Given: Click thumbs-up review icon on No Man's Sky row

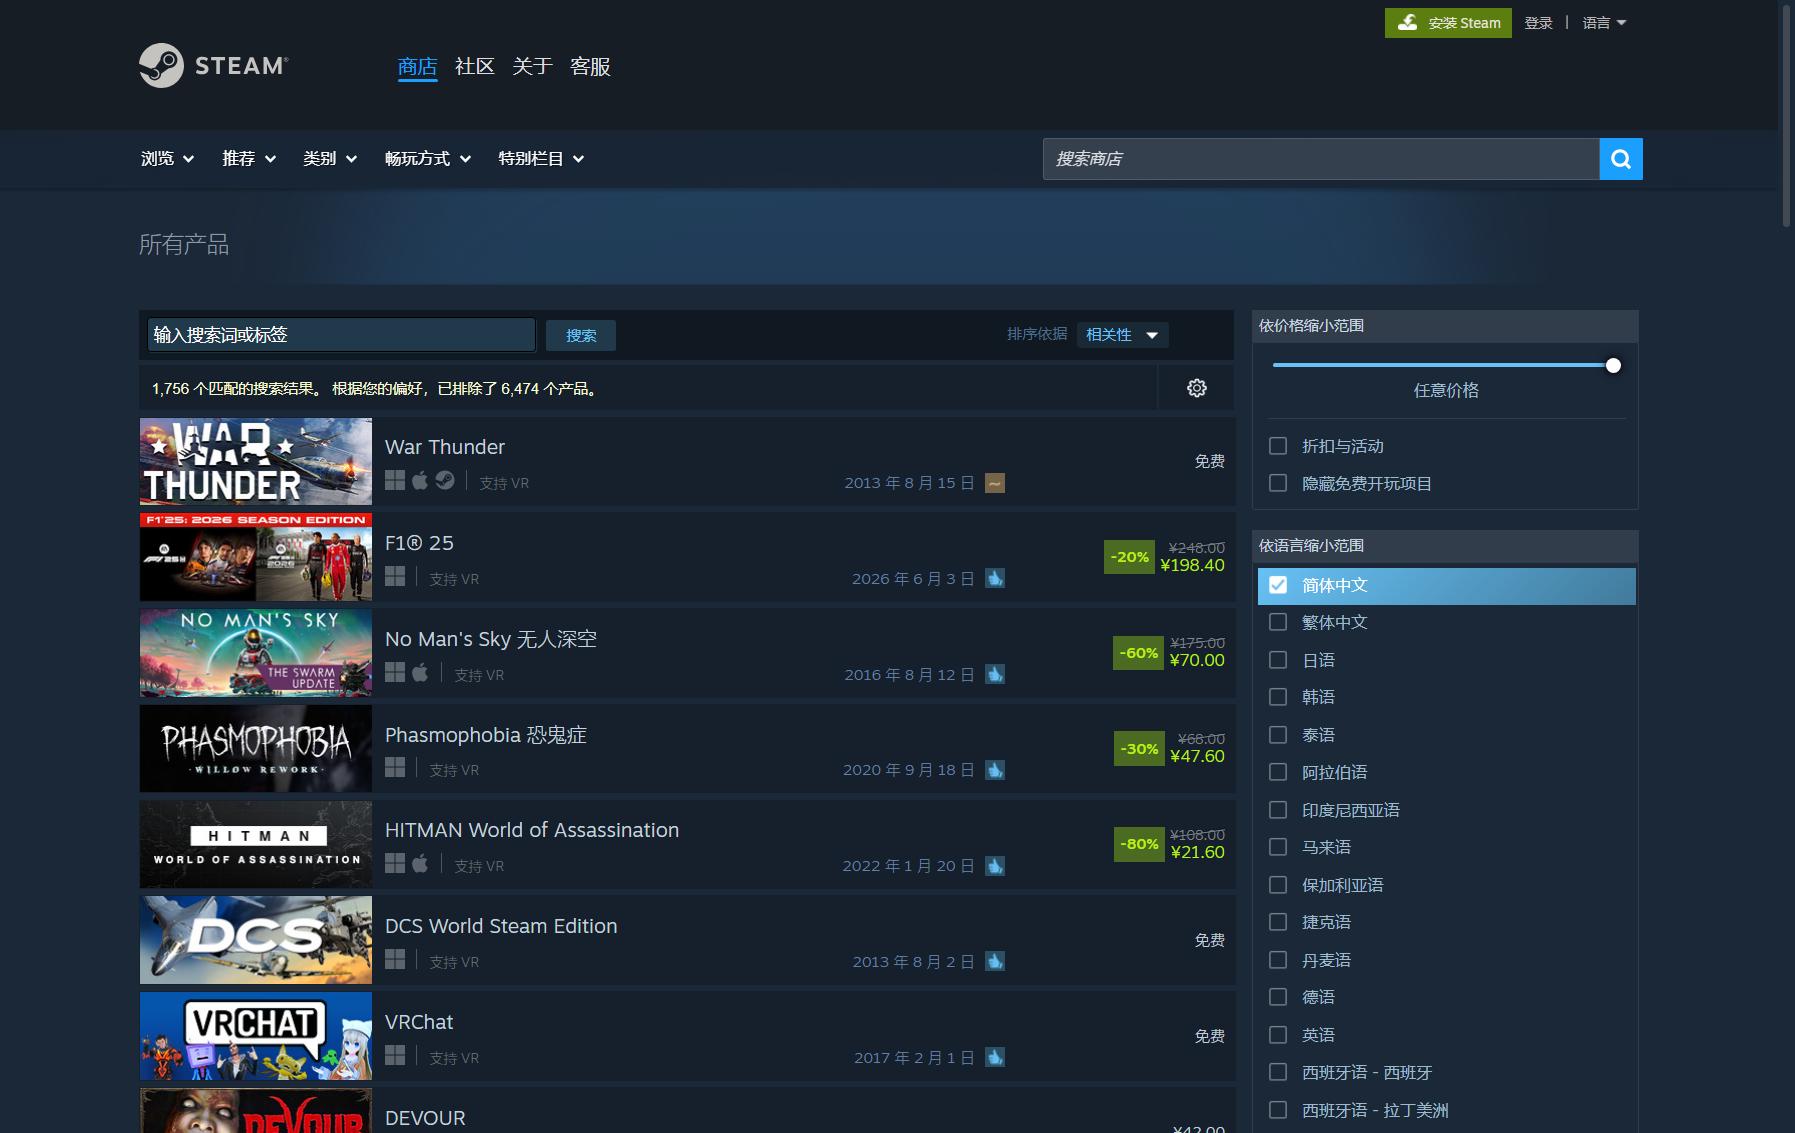Looking at the screenshot, I should tap(994, 674).
